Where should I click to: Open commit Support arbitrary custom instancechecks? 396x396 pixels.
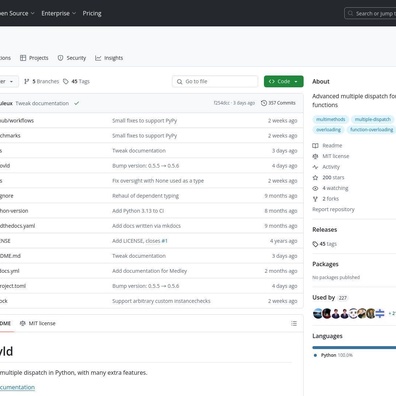161,301
